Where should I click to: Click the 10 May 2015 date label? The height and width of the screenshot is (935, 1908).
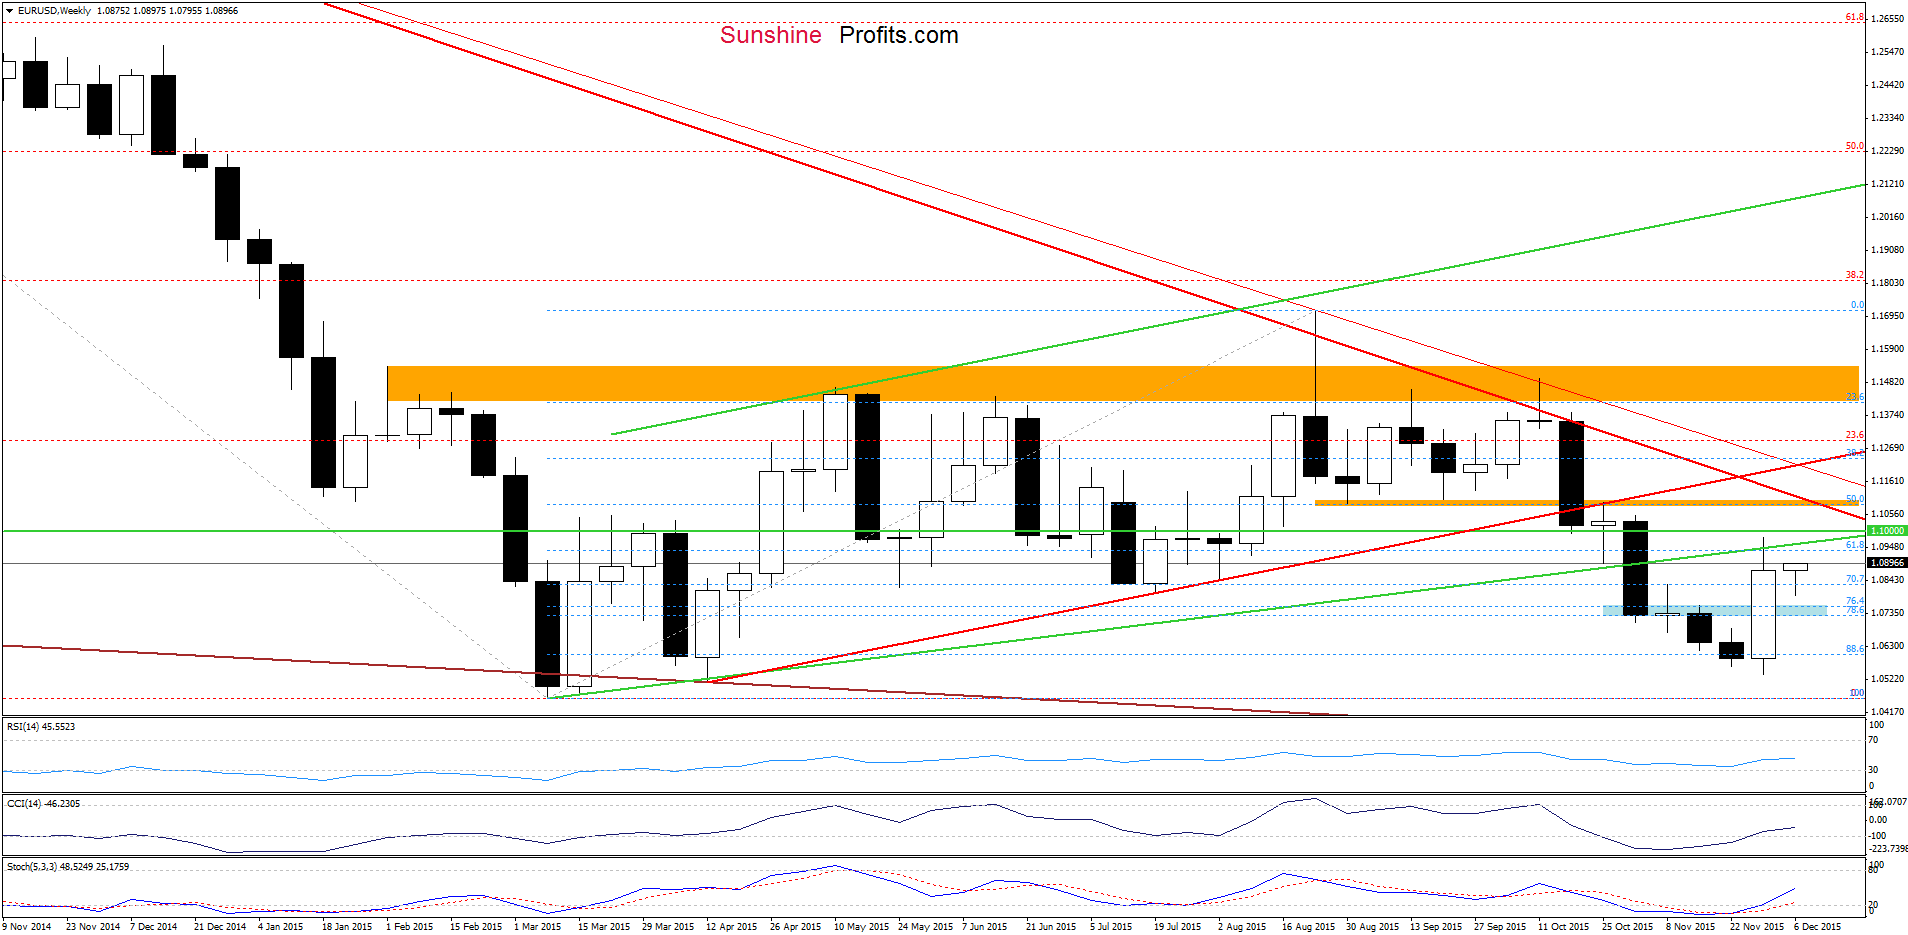(861, 926)
